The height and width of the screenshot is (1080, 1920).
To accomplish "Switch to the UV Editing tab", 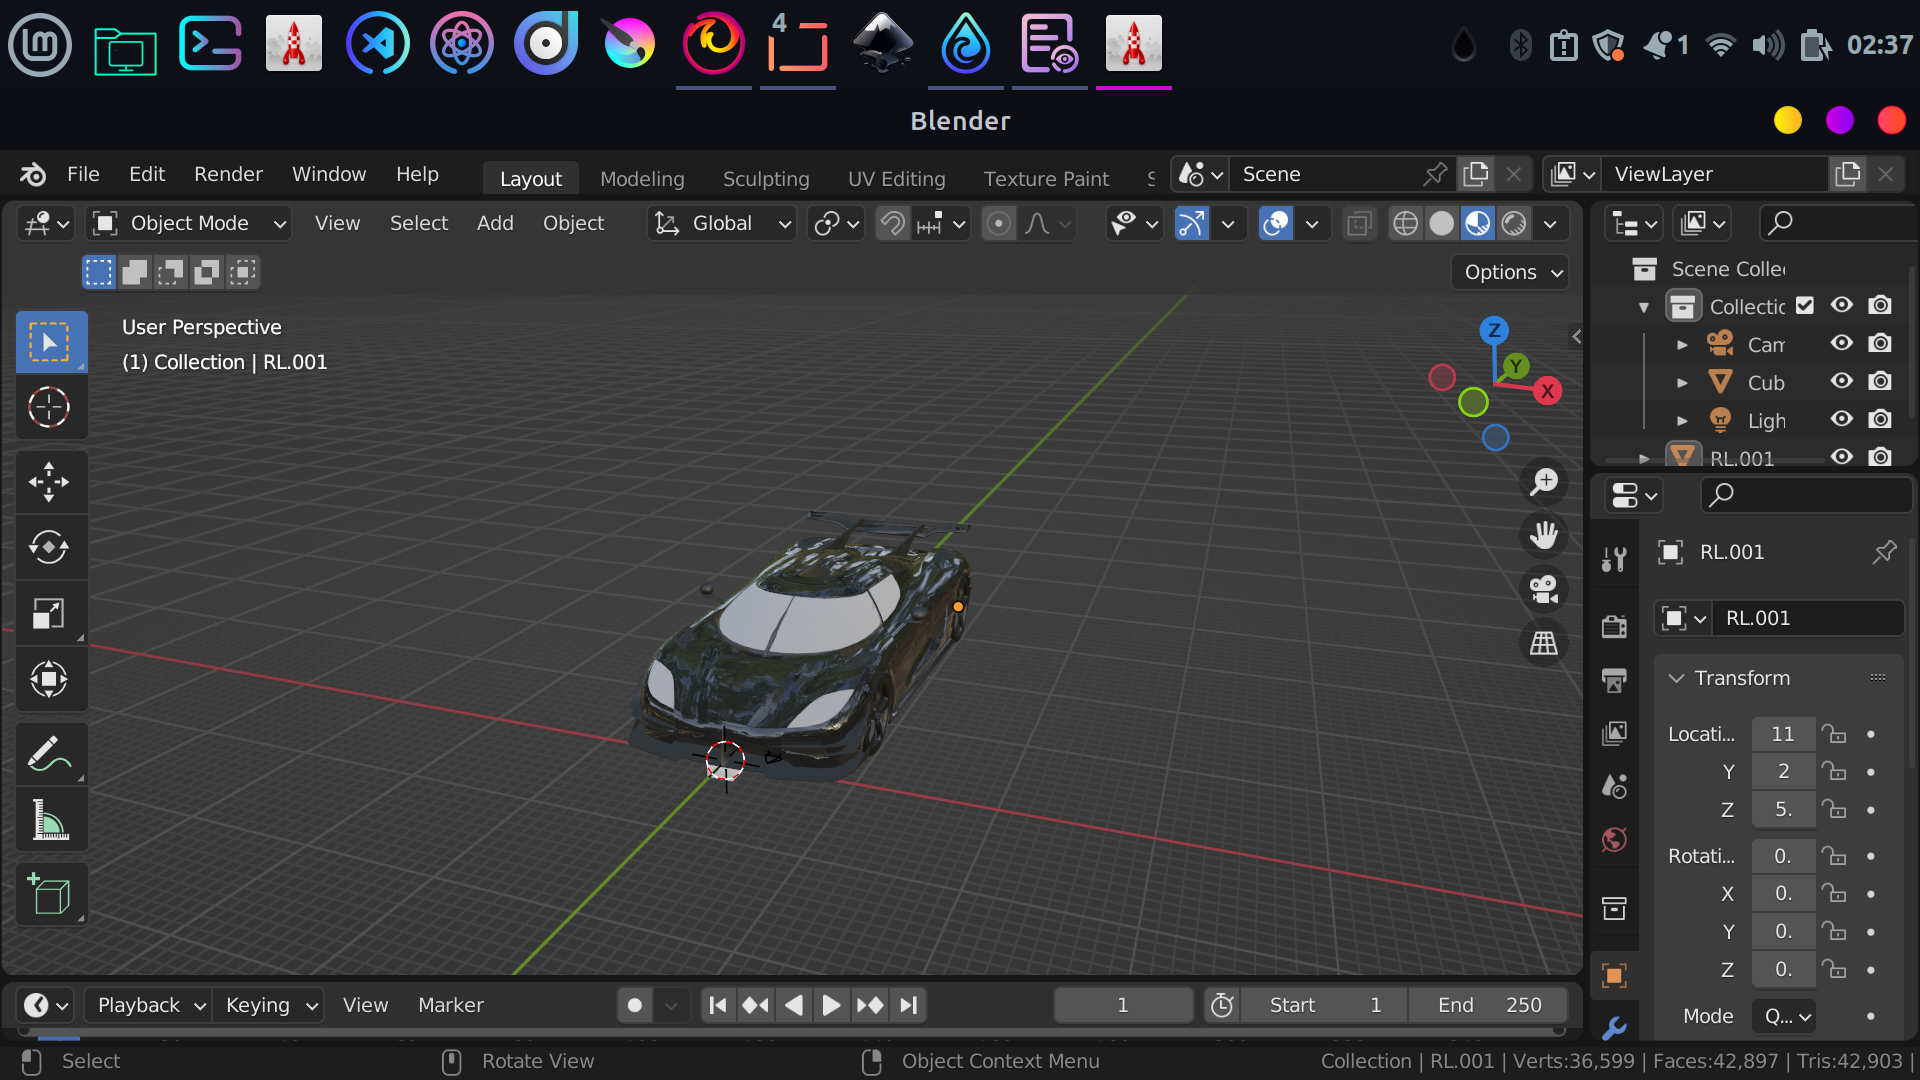I will coord(896,178).
